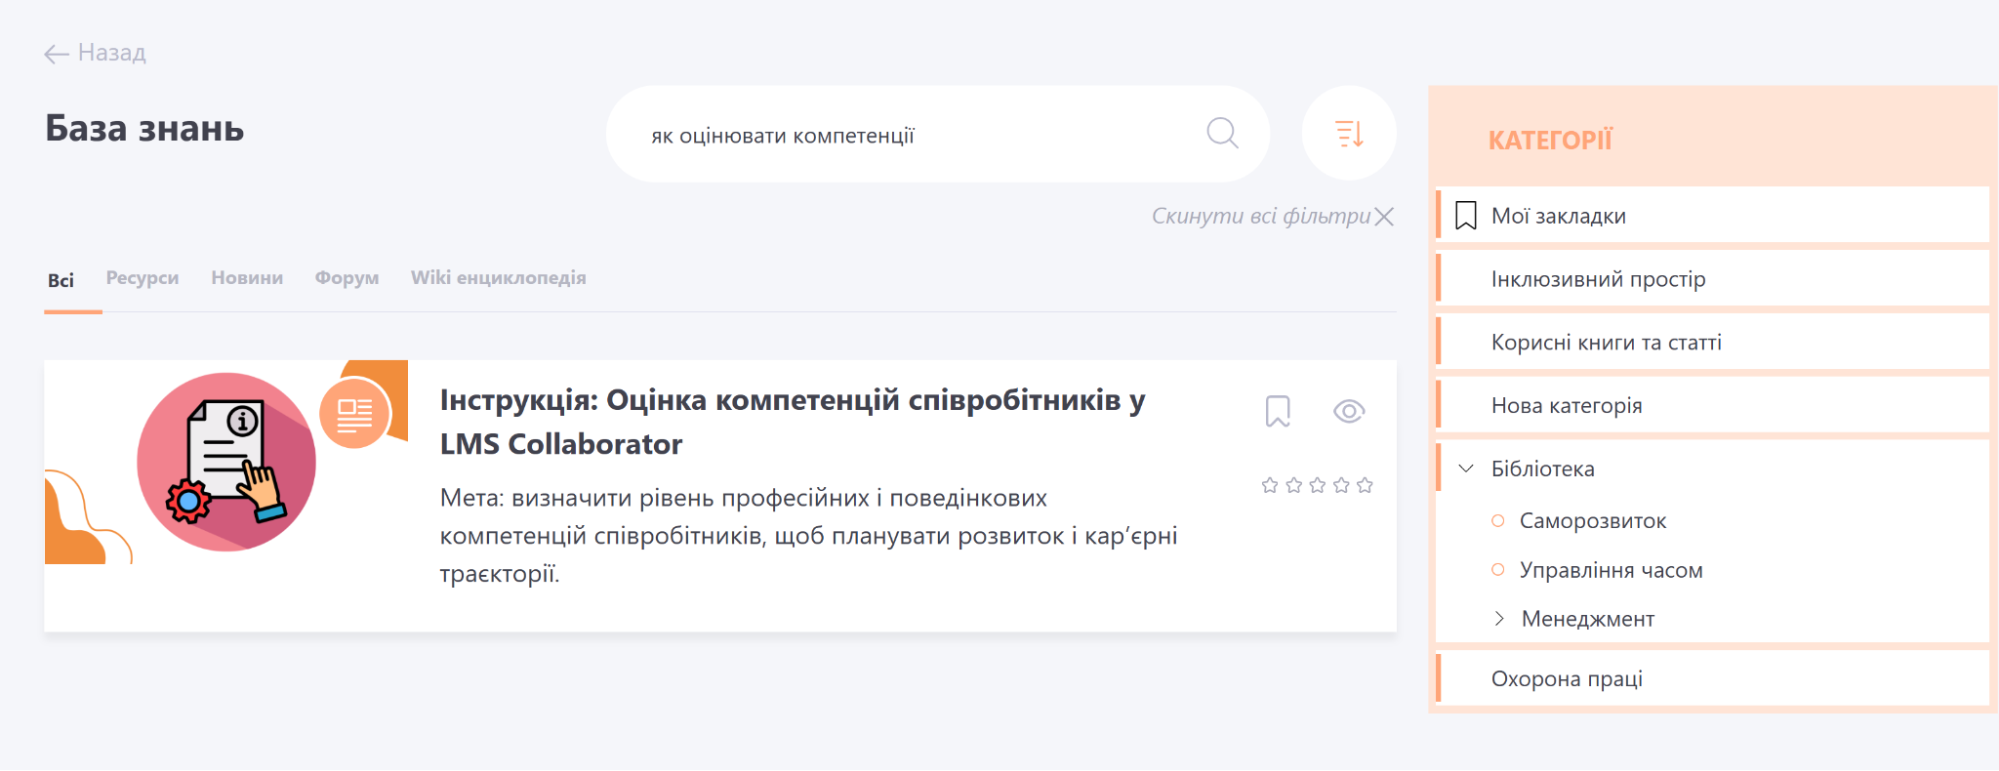This screenshot has height=771, width=1999.
Task: Select the Управління часом subcategory
Action: point(1610,570)
